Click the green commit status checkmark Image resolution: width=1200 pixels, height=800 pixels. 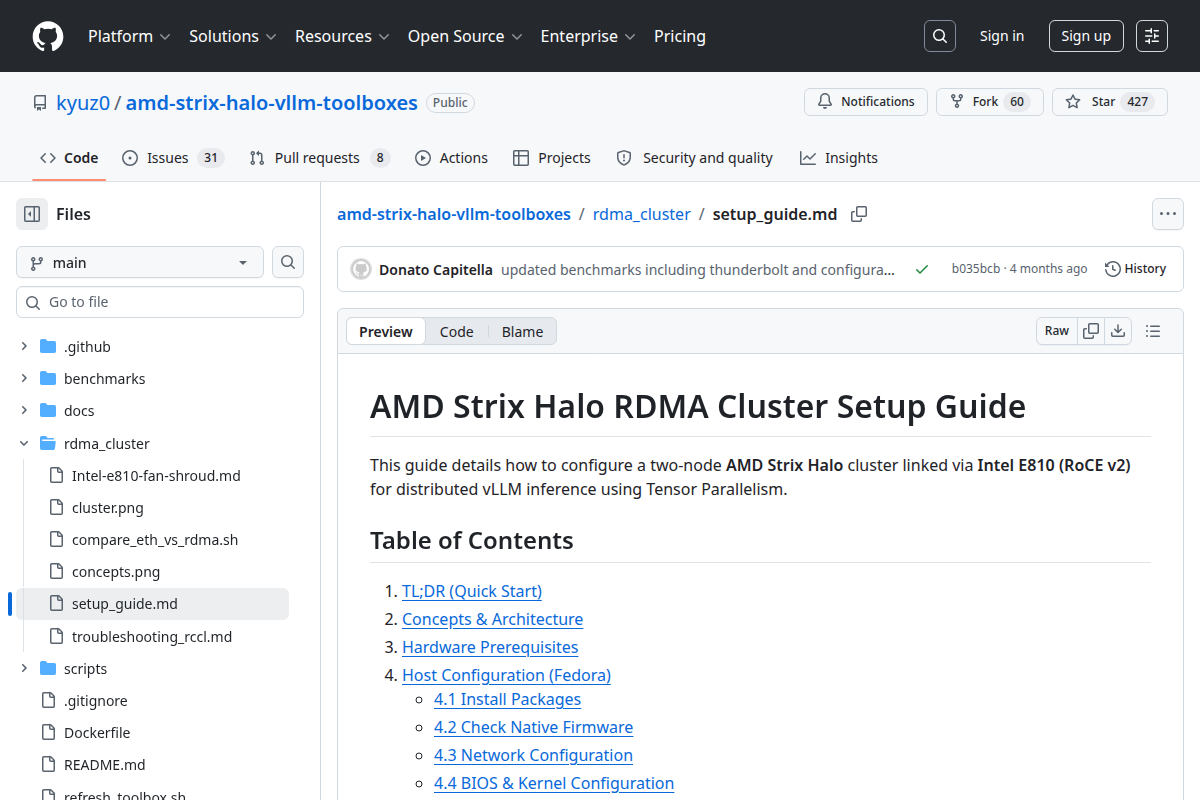pyautogui.click(x=922, y=269)
